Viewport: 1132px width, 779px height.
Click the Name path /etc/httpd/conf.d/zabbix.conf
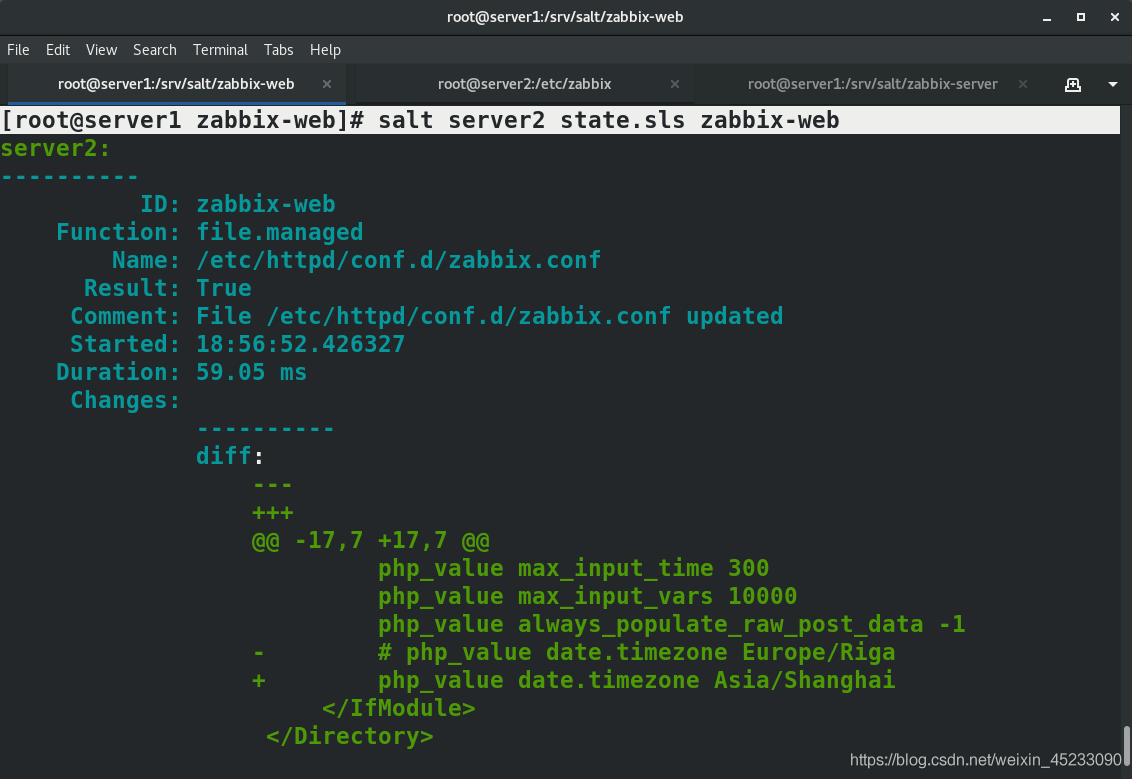pyautogui.click(x=399, y=260)
